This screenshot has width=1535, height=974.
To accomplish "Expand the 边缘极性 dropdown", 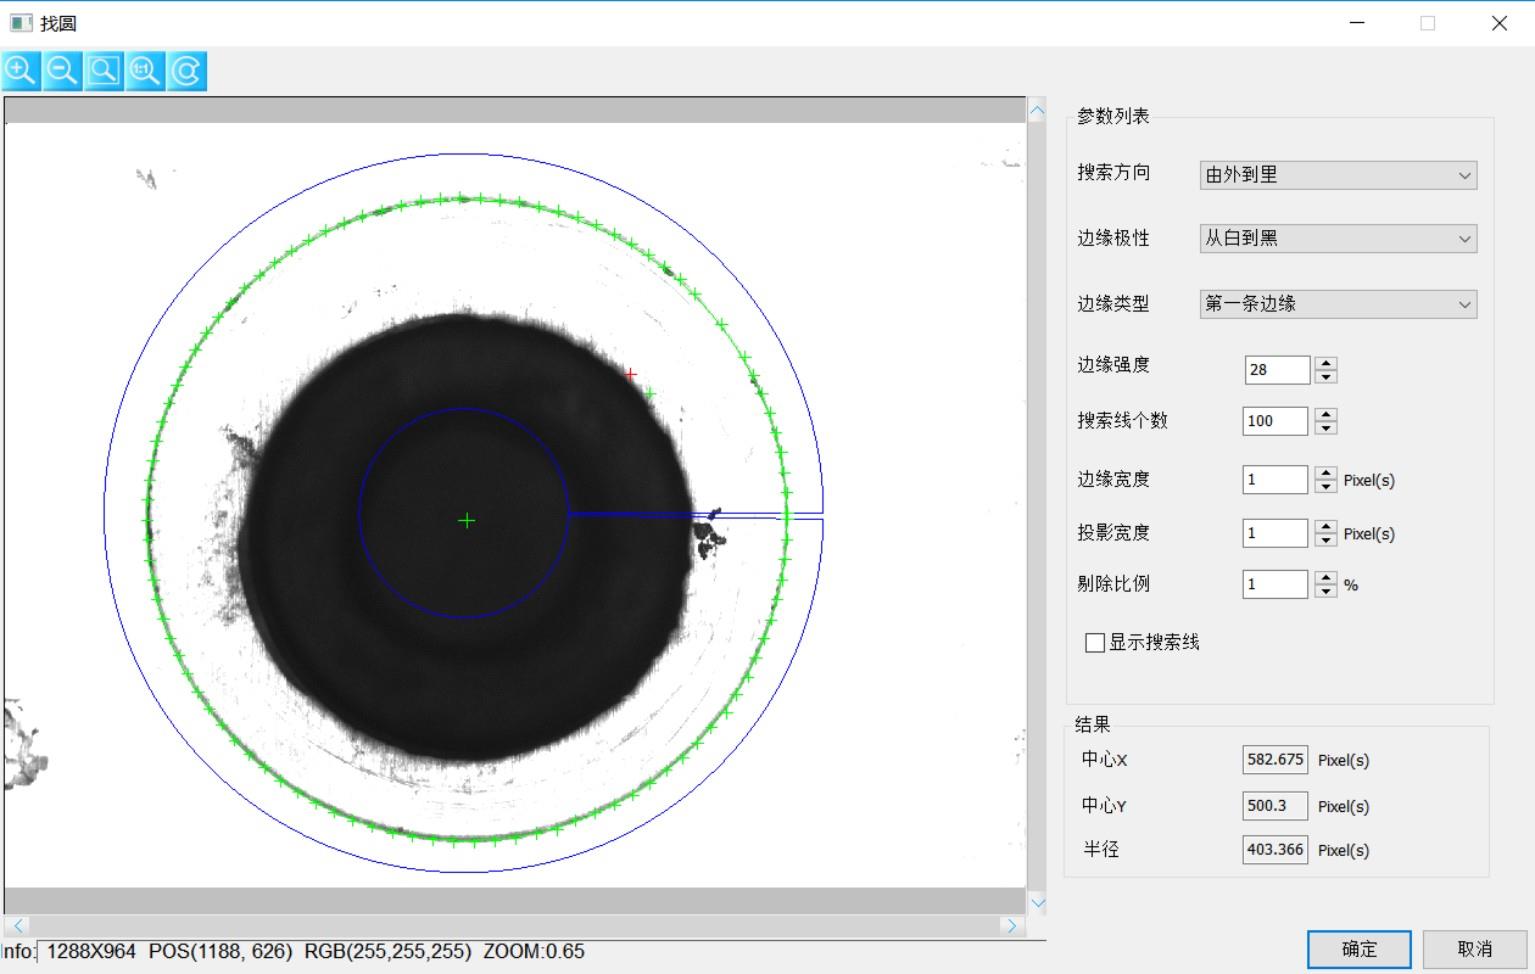I will 1338,239.
